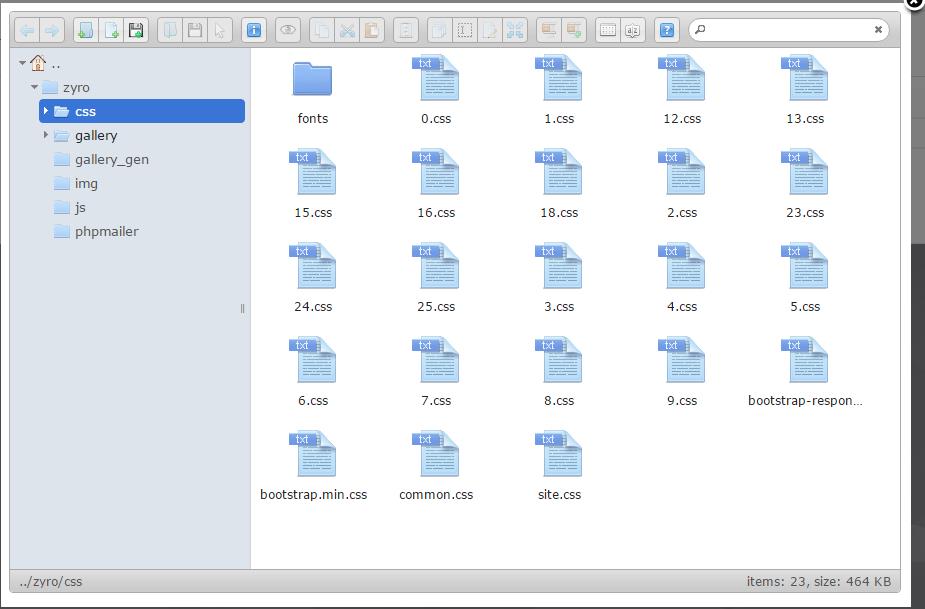
Task: Click the Cut scissors icon
Action: (347, 30)
